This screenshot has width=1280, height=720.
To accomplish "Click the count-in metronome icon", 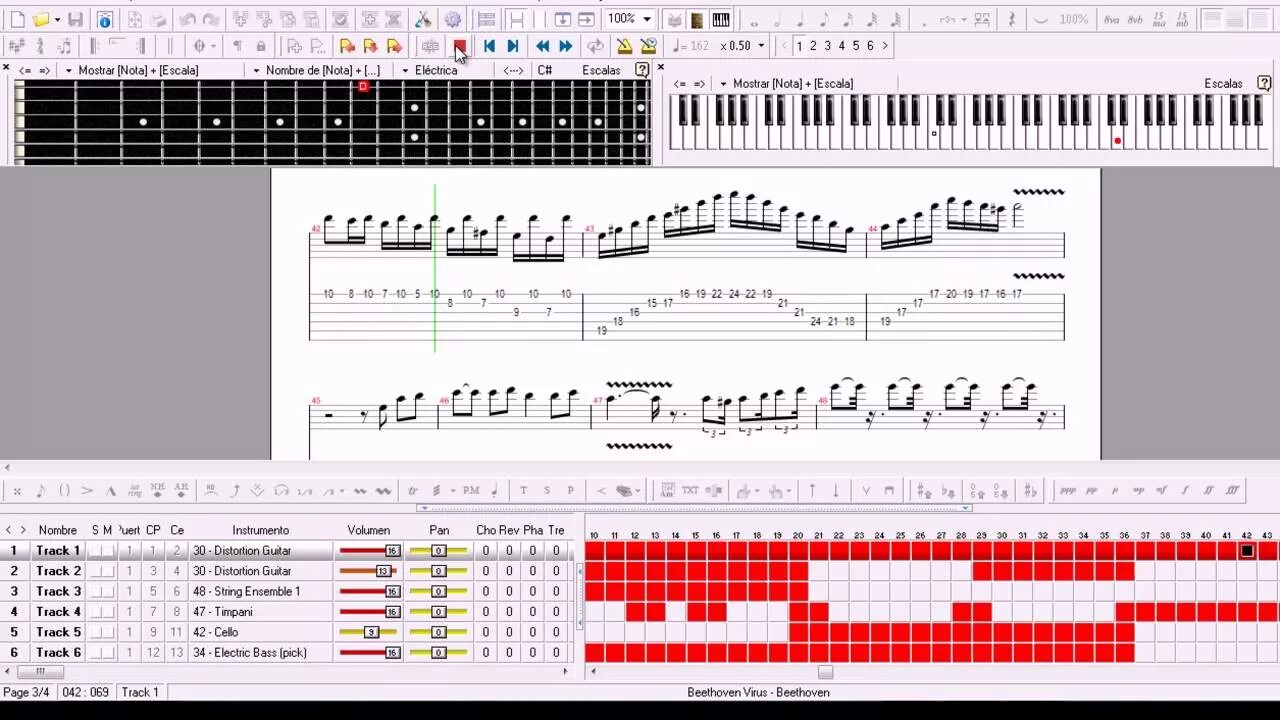I will (648, 46).
